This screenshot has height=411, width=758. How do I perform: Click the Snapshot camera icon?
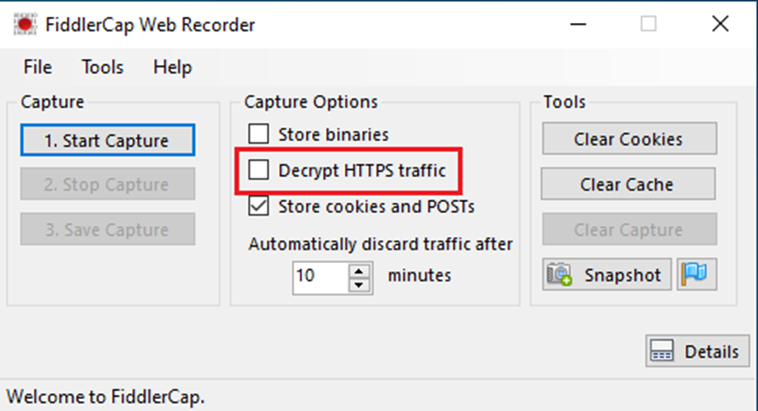tap(559, 275)
